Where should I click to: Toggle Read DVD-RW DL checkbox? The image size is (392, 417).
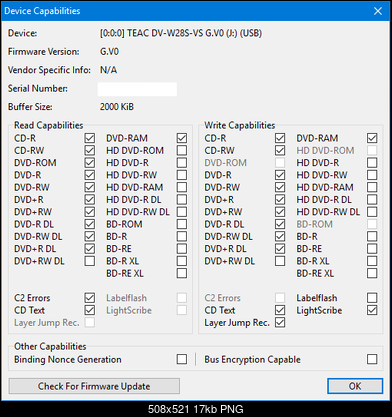pyautogui.click(x=90, y=236)
